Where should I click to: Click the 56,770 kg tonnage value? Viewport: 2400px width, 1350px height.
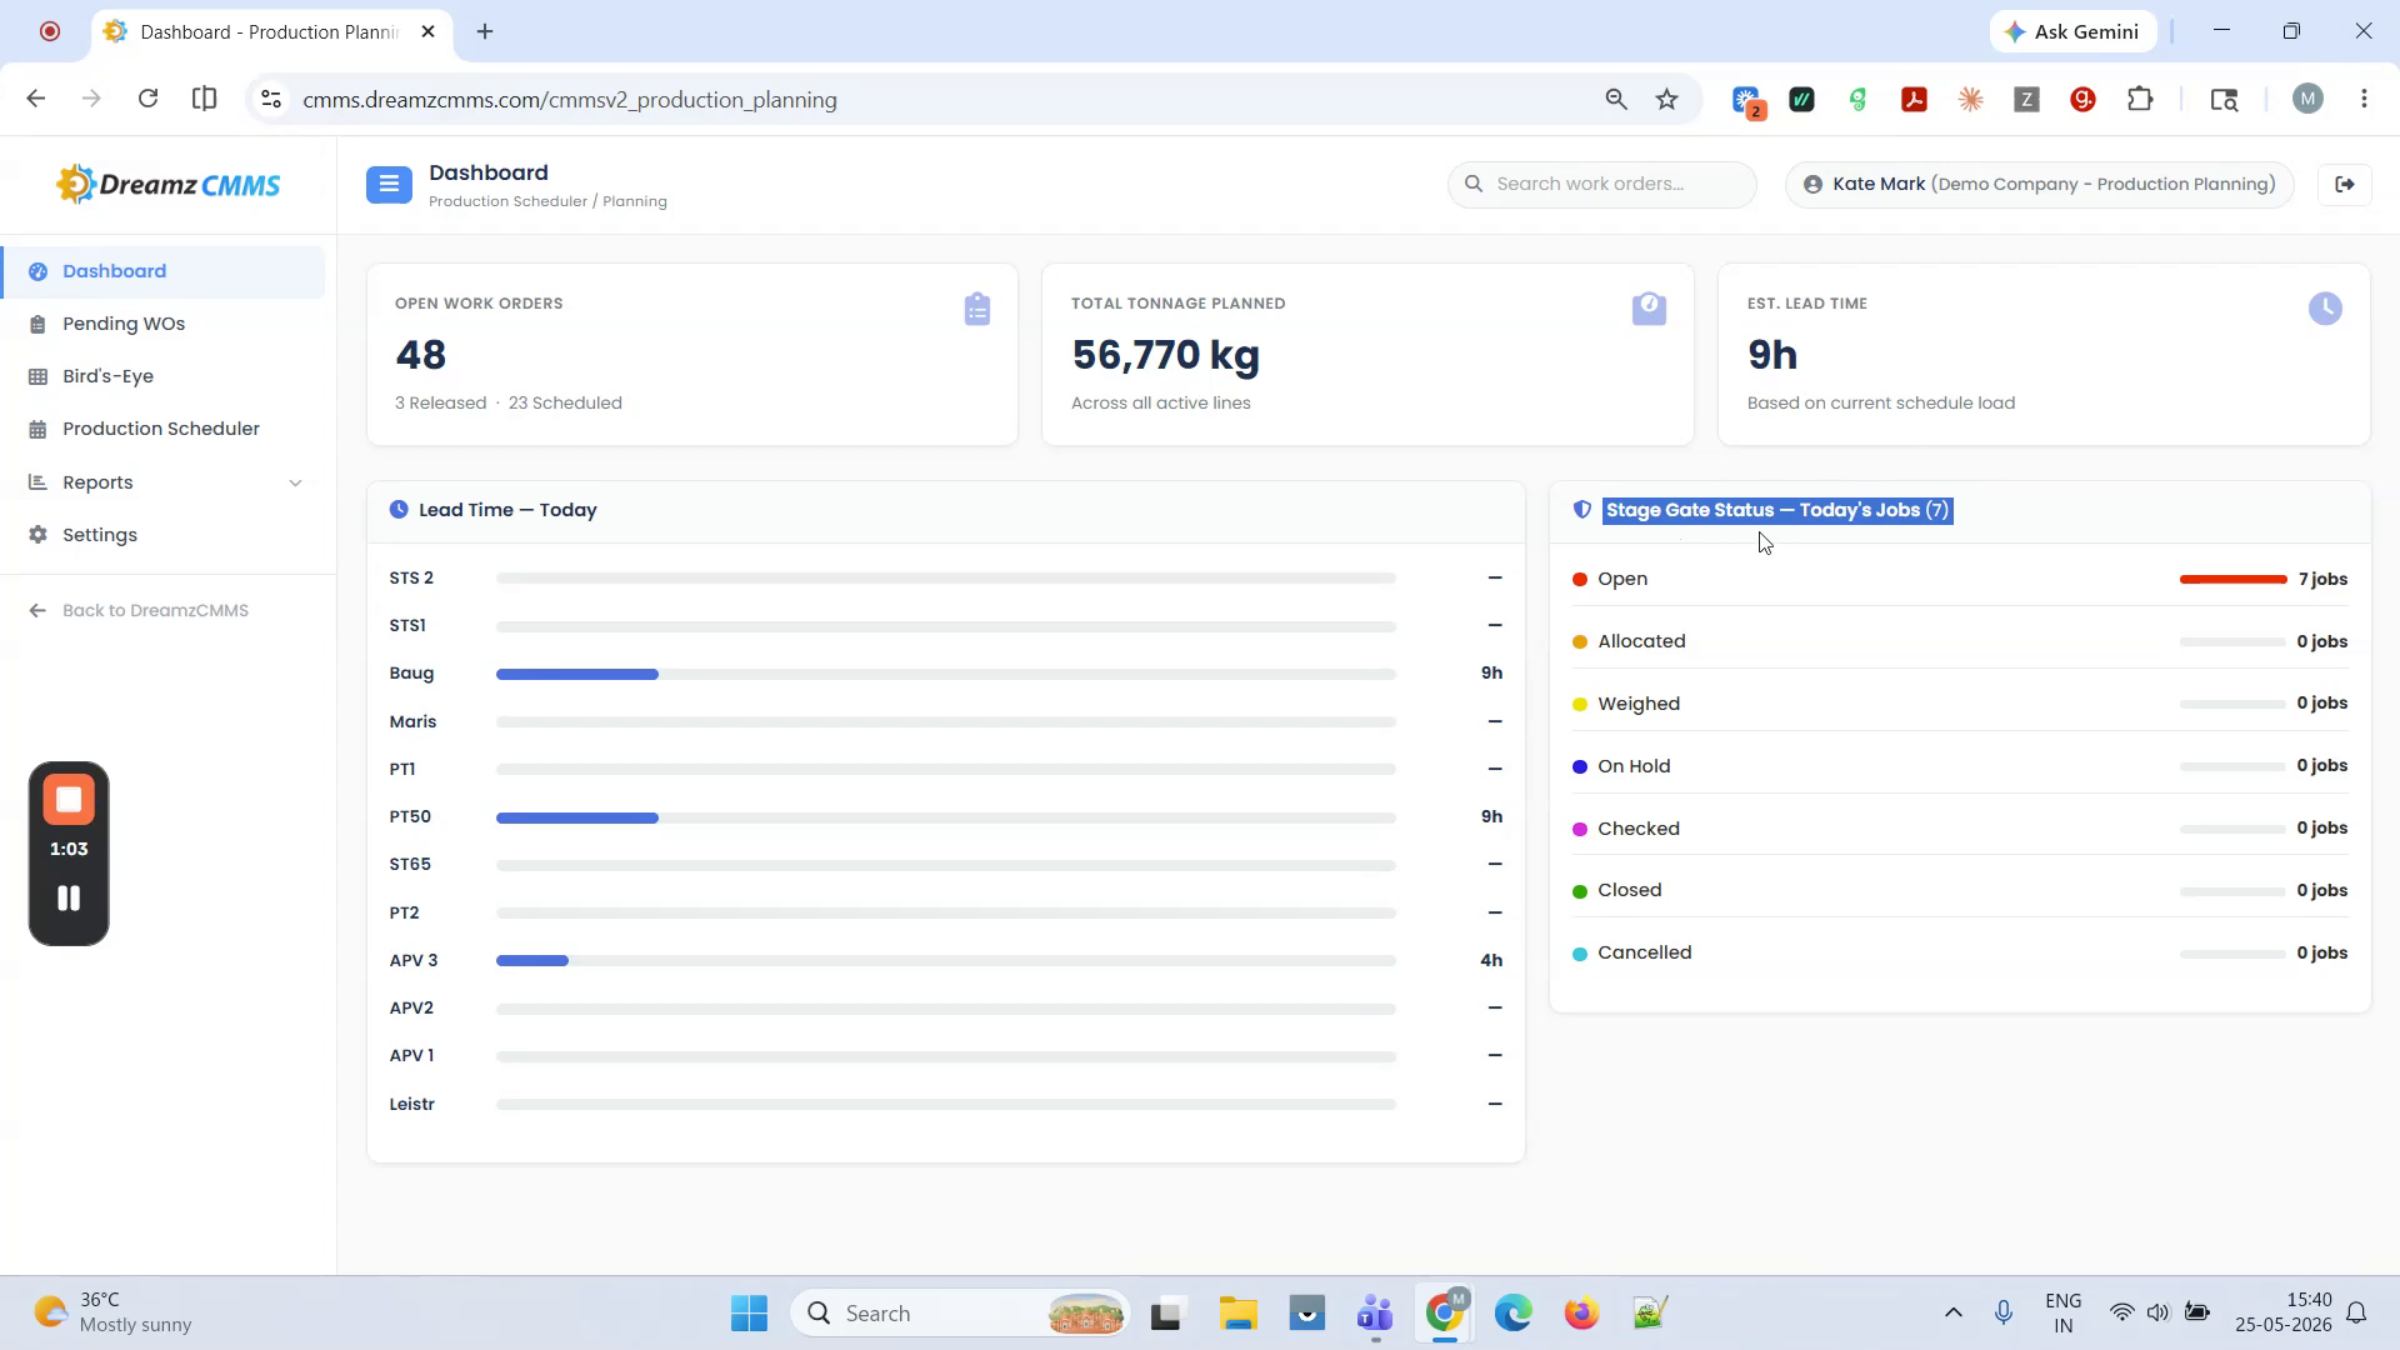click(x=1165, y=355)
